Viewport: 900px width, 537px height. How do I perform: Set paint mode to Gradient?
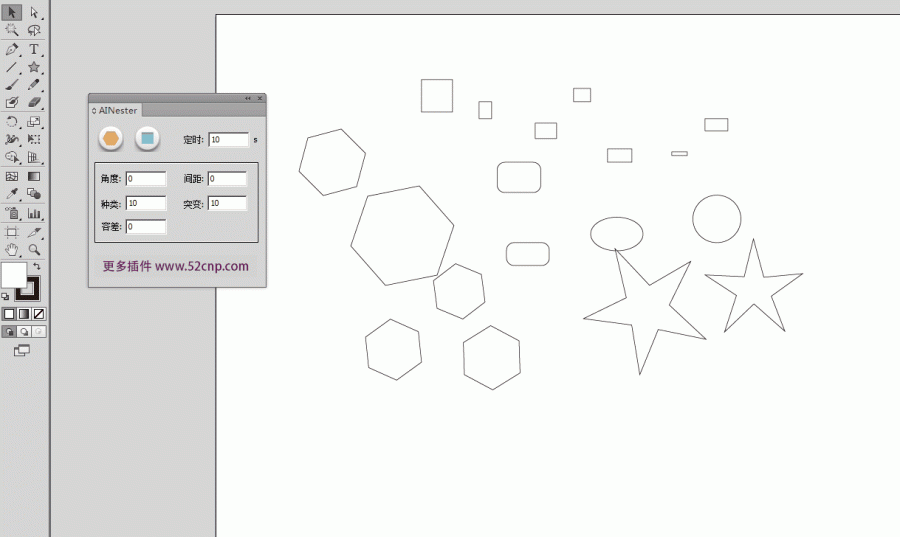[x=24, y=314]
